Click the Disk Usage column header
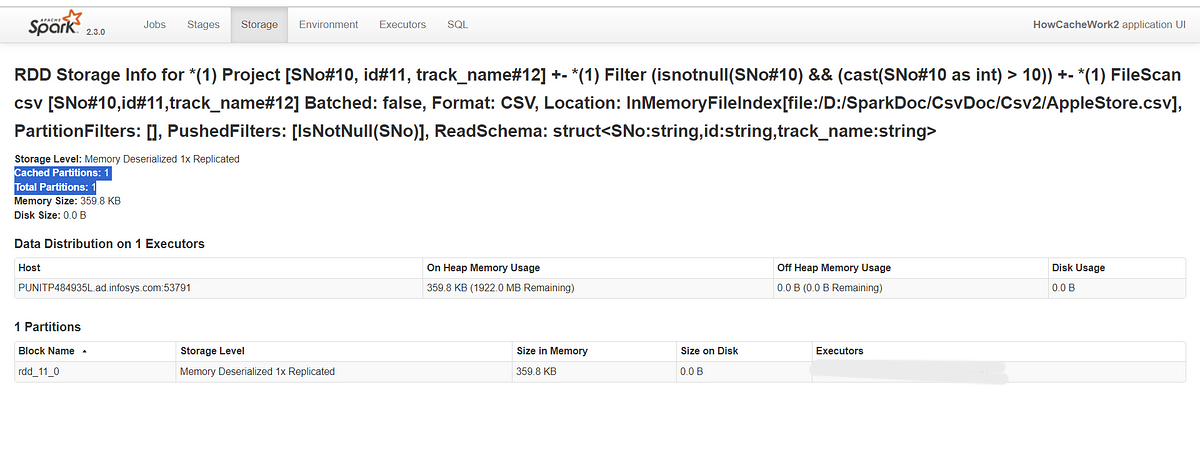 tap(1078, 268)
